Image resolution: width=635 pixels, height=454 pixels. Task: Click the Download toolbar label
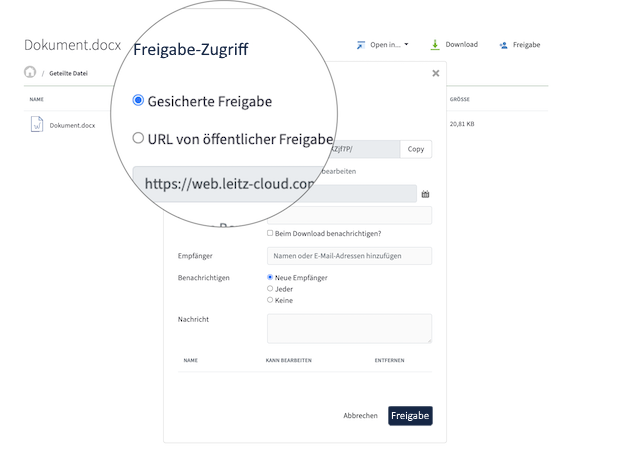461,45
